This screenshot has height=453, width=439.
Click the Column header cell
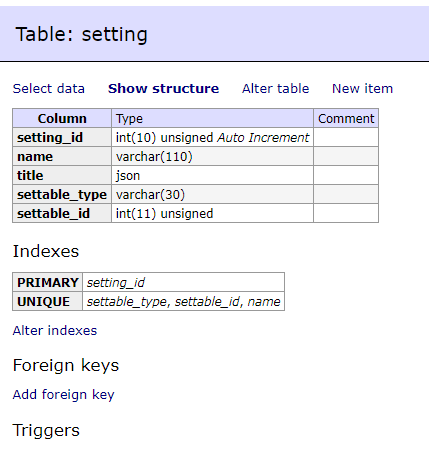point(62,118)
